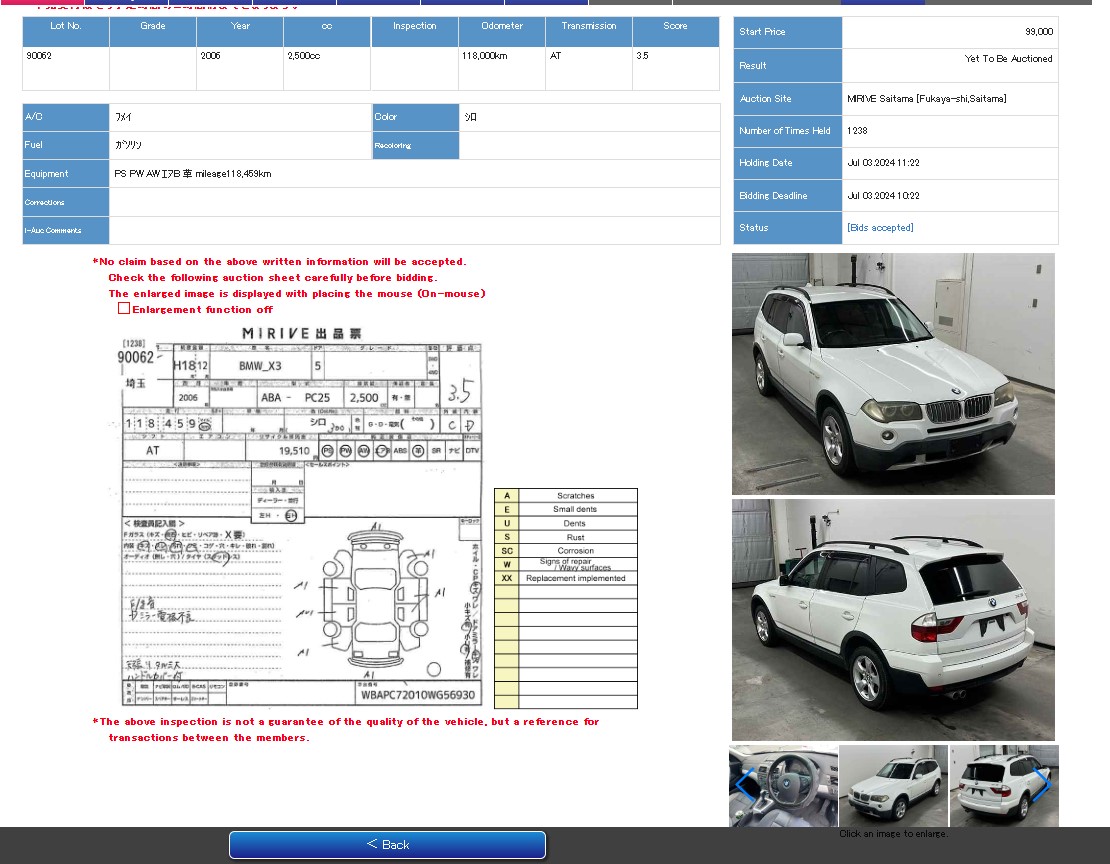This screenshot has height=864, width=1110.
Task: Click the Corrections label cell
Action: point(66,202)
